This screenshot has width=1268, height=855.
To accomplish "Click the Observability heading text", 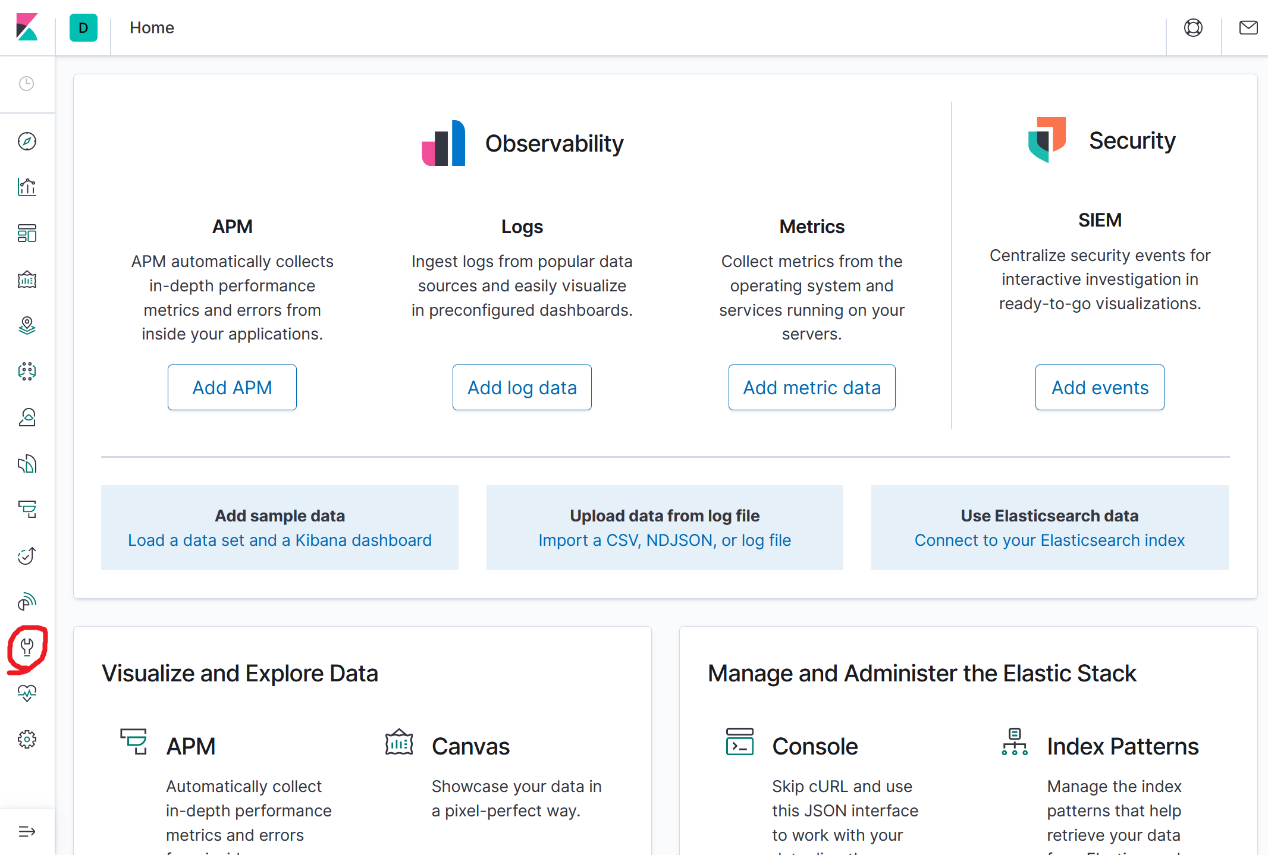I will click(554, 144).
